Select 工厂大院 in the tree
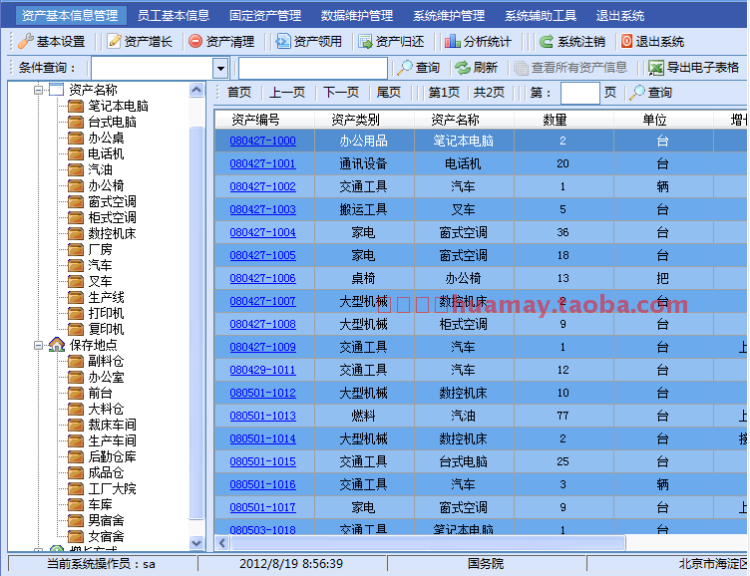The height and width of the screenshot is (576, 750). pos(112,488)
